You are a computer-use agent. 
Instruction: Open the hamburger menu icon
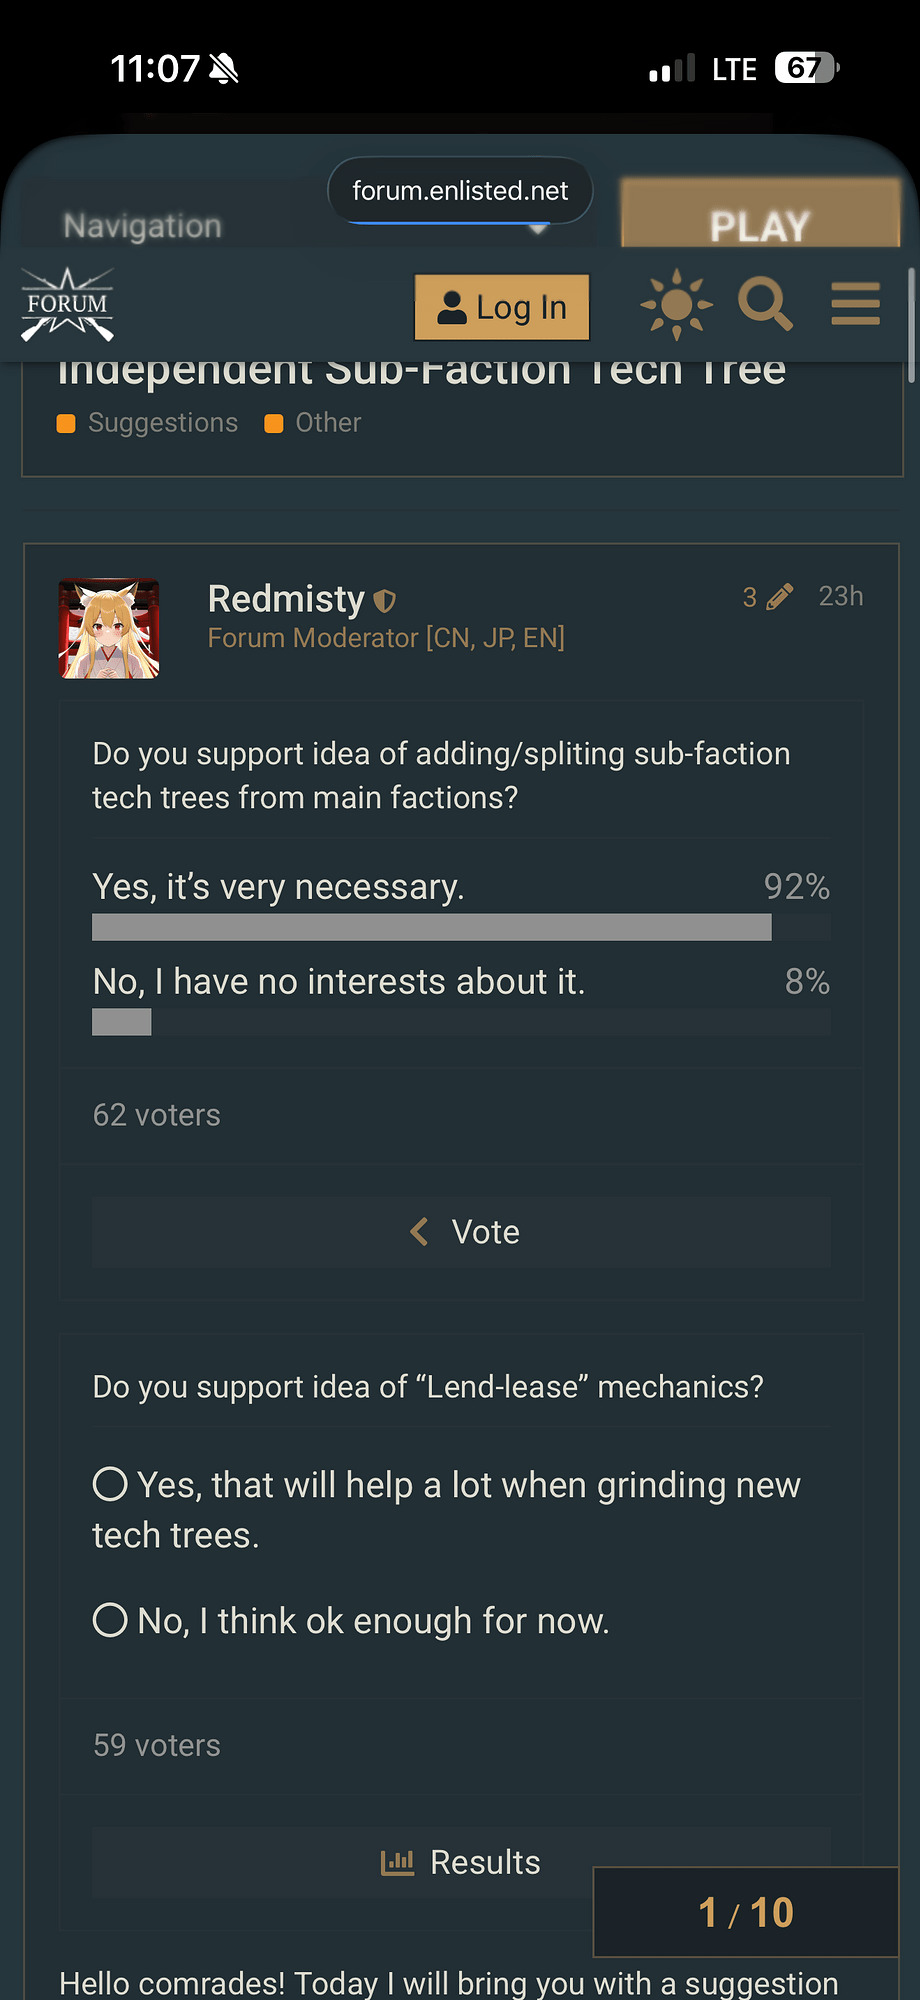pos(855,304)
